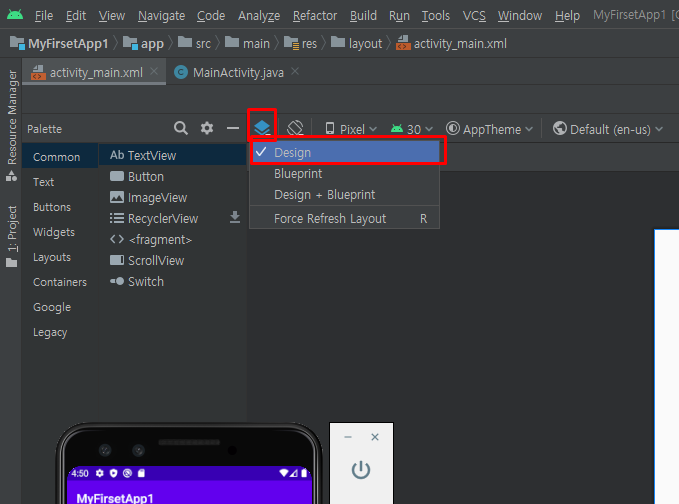The image size is (679, 504).
Task: Open the File menu
Action: pos(44,16)
